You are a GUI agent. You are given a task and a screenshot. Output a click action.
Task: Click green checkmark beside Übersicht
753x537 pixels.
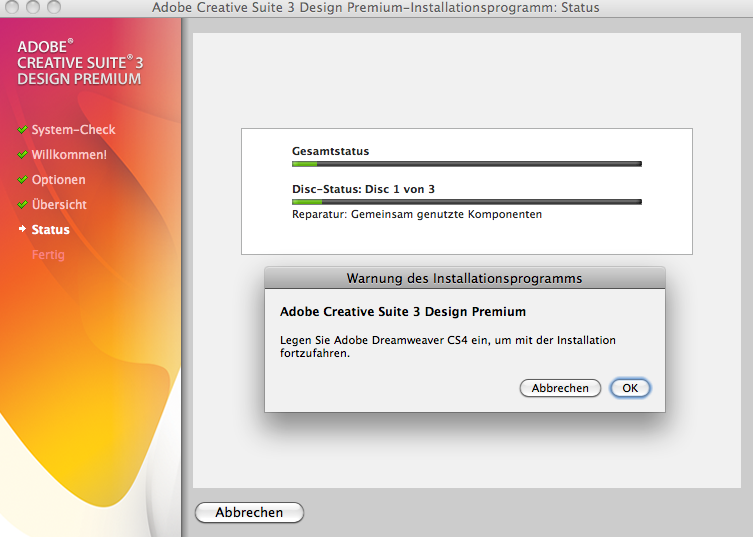pos(22,205)
